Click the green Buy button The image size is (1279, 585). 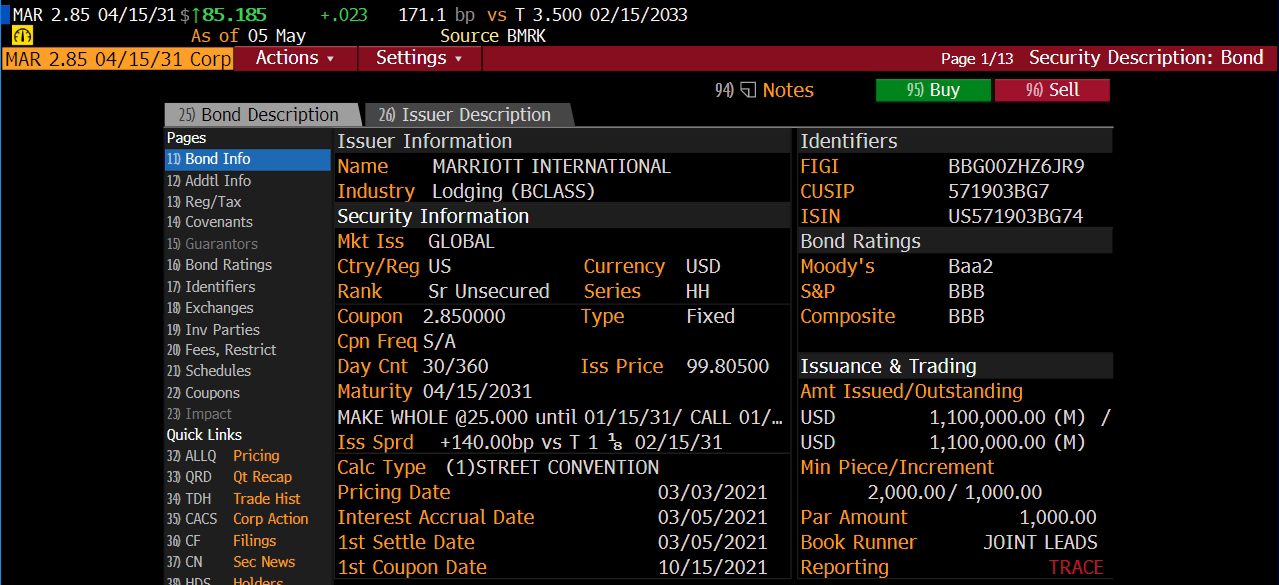pyautogui.click(x=933, y=90)
